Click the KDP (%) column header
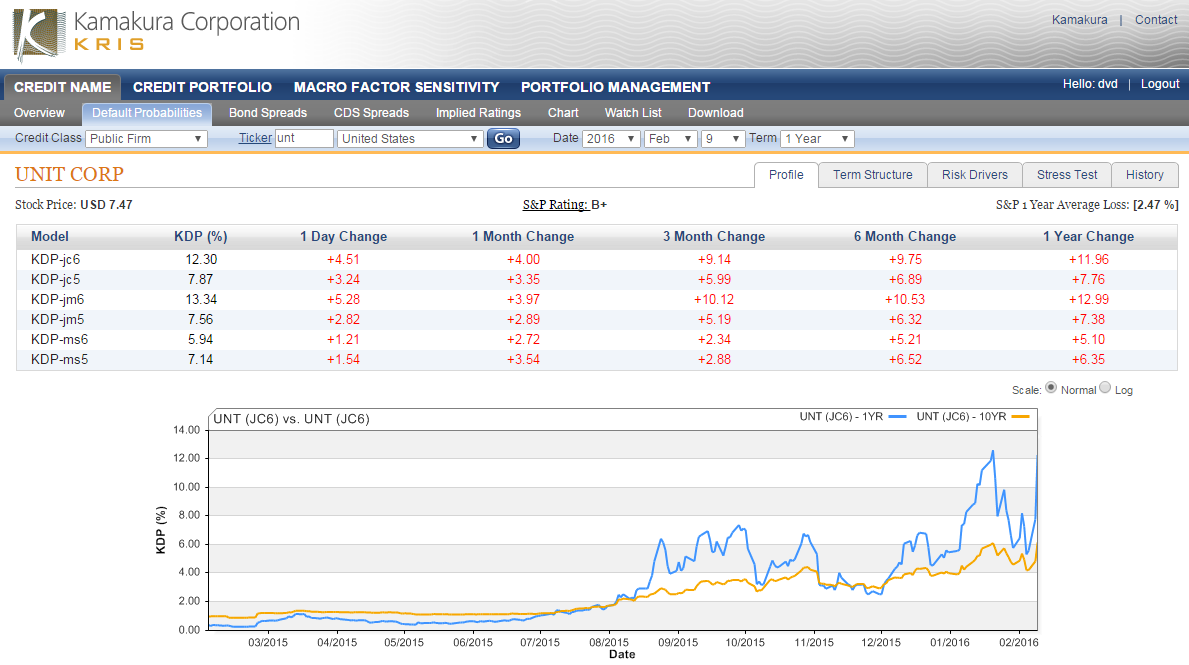 click(201, 237)
